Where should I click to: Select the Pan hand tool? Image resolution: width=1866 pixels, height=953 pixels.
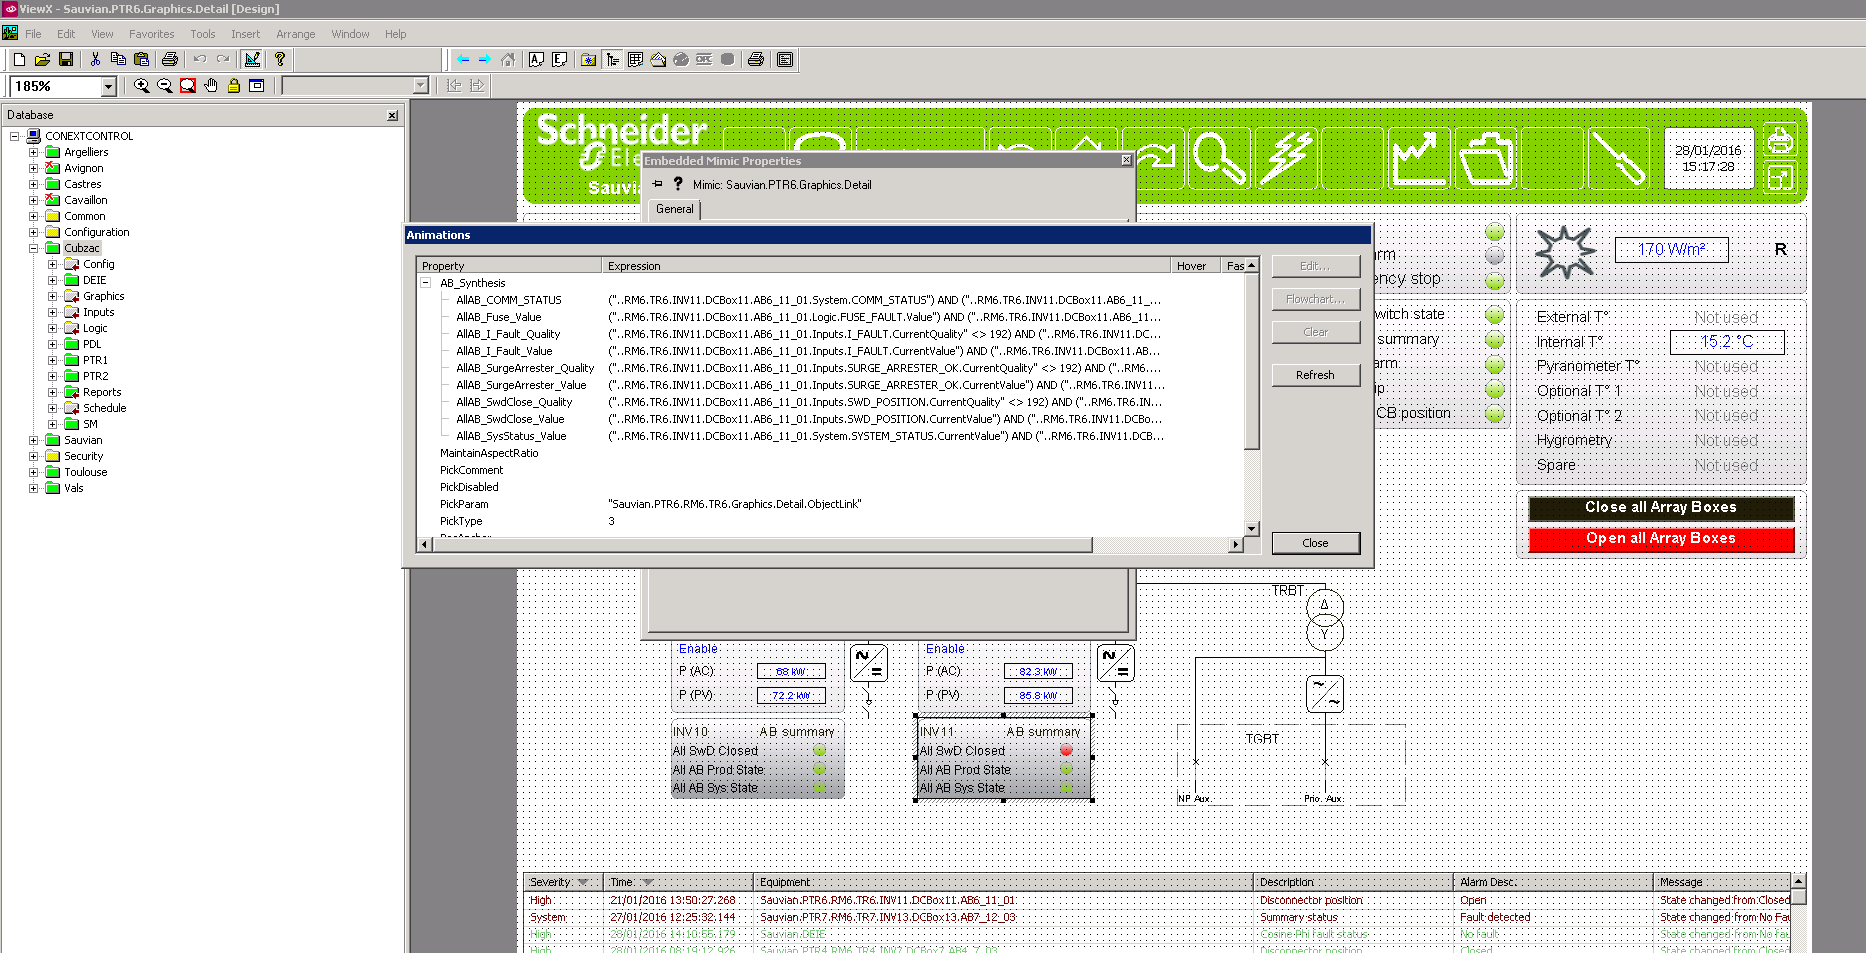tap(211, 86)
